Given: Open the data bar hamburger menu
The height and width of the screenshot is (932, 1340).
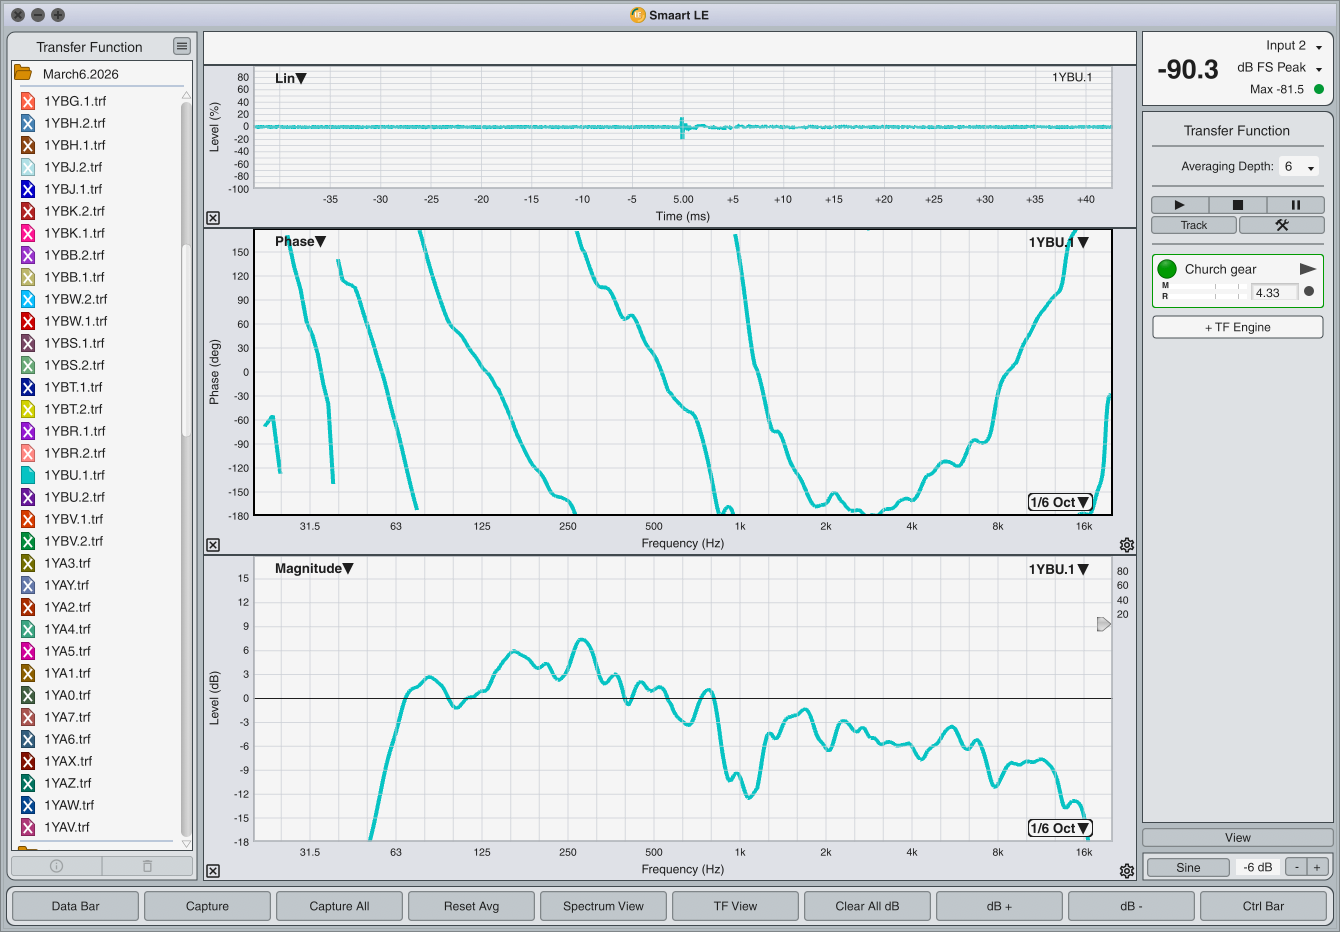Looking at the screenshot, I should tap(181, 46).
